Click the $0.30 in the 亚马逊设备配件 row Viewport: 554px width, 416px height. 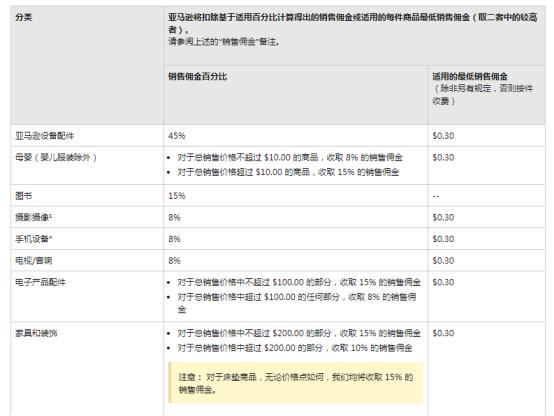pos(443,136)
